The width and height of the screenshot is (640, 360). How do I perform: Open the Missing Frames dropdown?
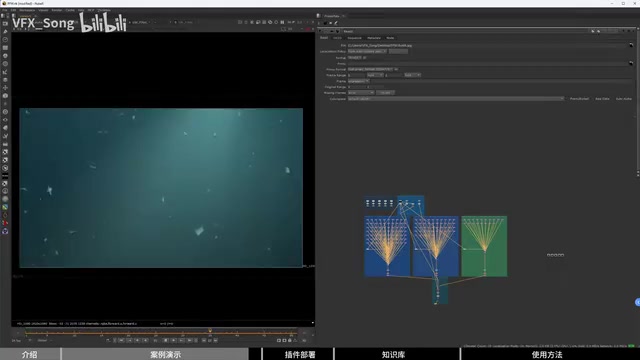(x=361, y=93)
